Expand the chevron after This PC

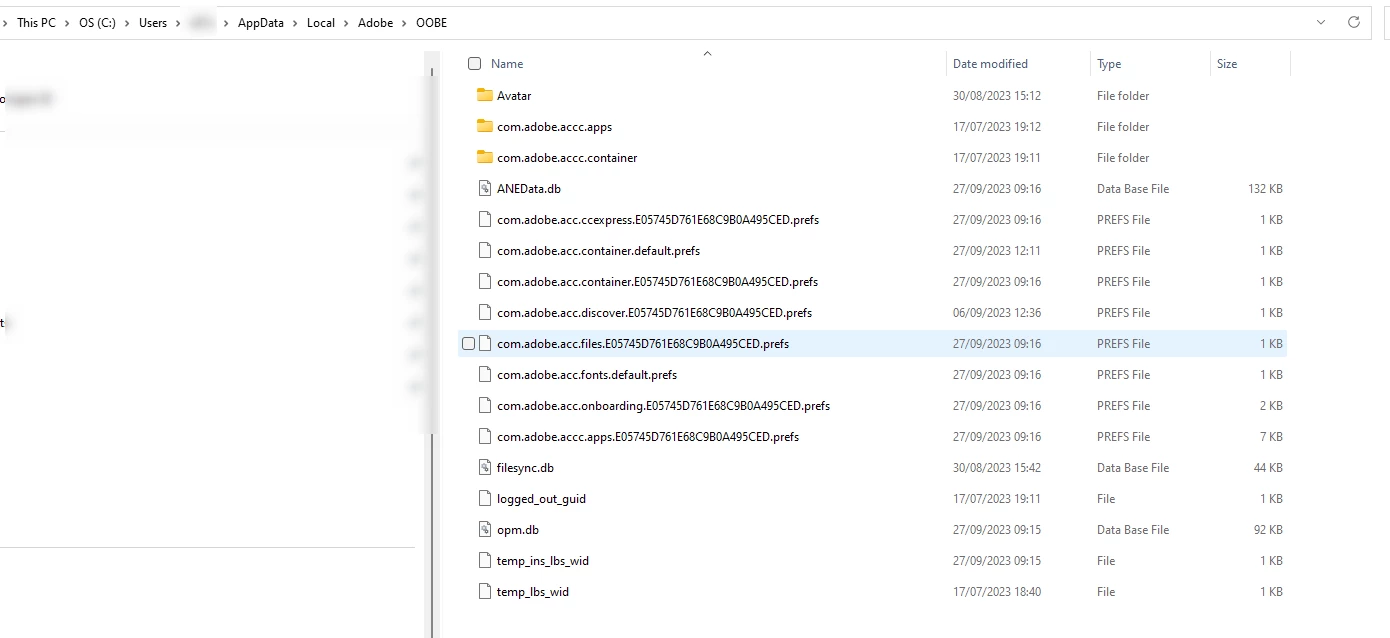click(67, 23)
